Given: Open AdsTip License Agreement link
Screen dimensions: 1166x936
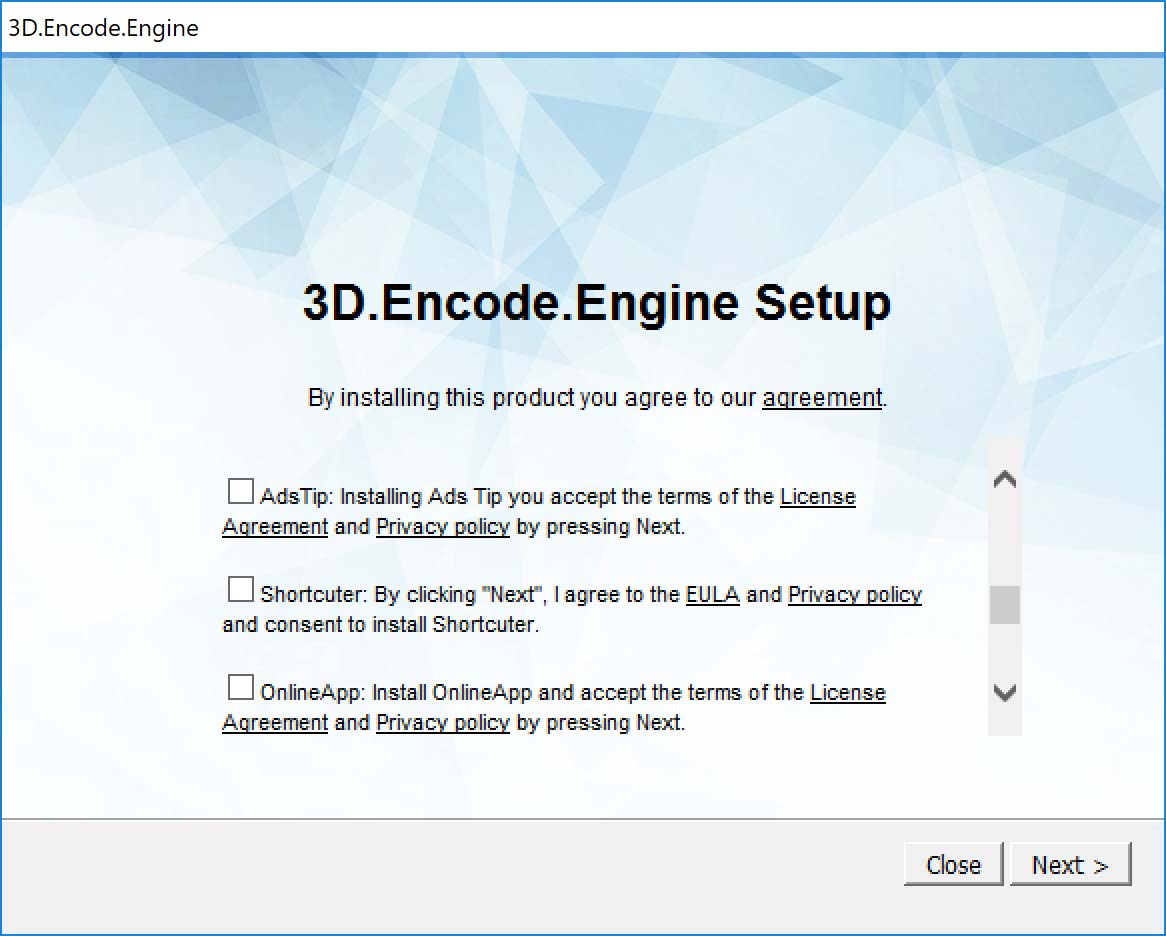Looking at the screenshot, I should coord(817,497).
